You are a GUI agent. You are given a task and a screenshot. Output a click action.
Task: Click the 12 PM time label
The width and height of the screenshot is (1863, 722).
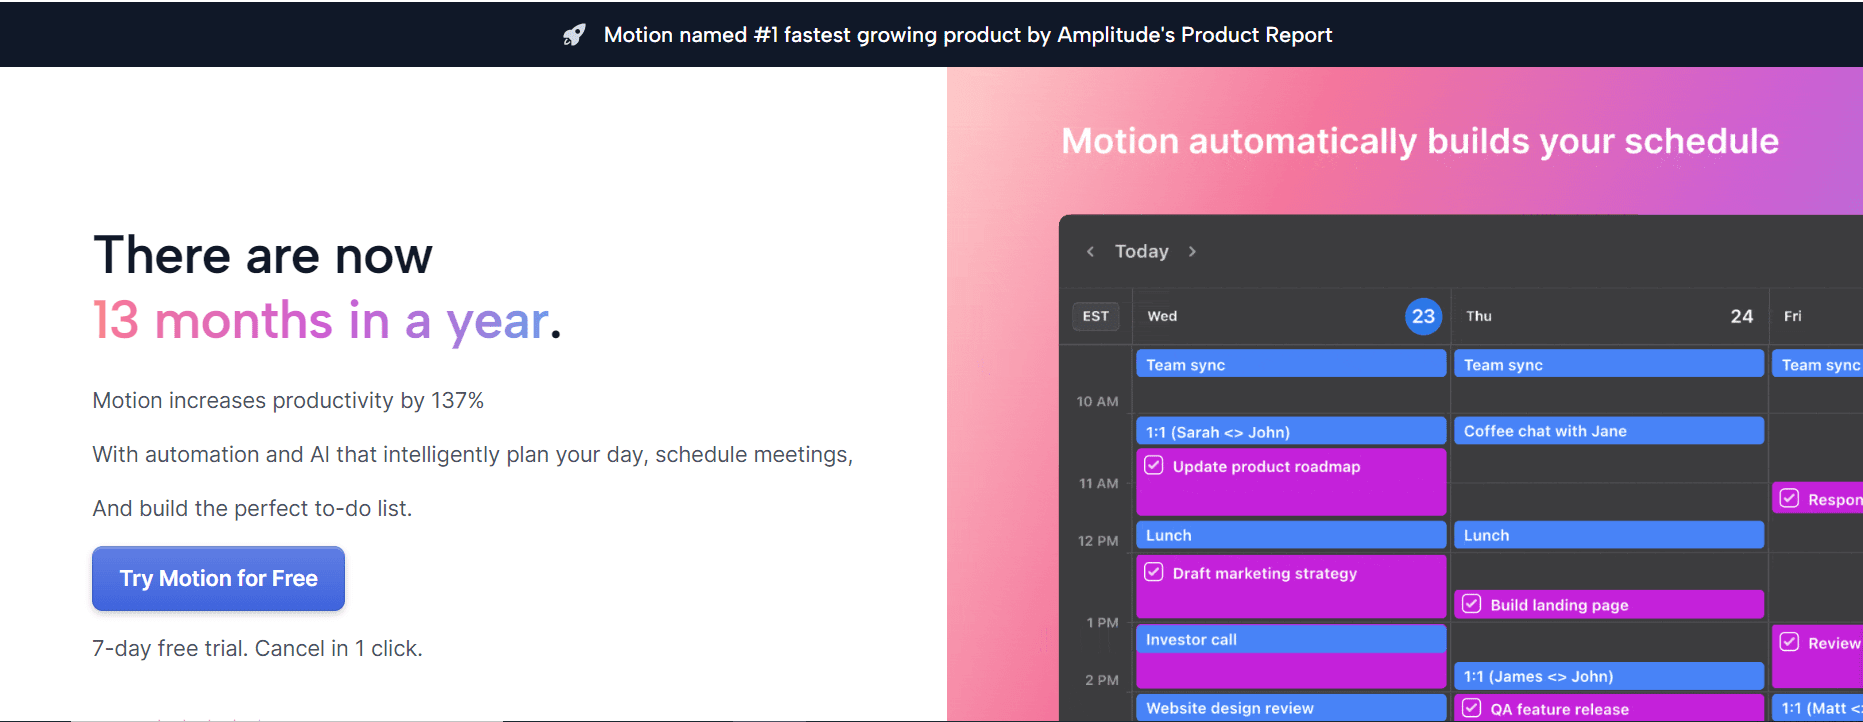1098,540
